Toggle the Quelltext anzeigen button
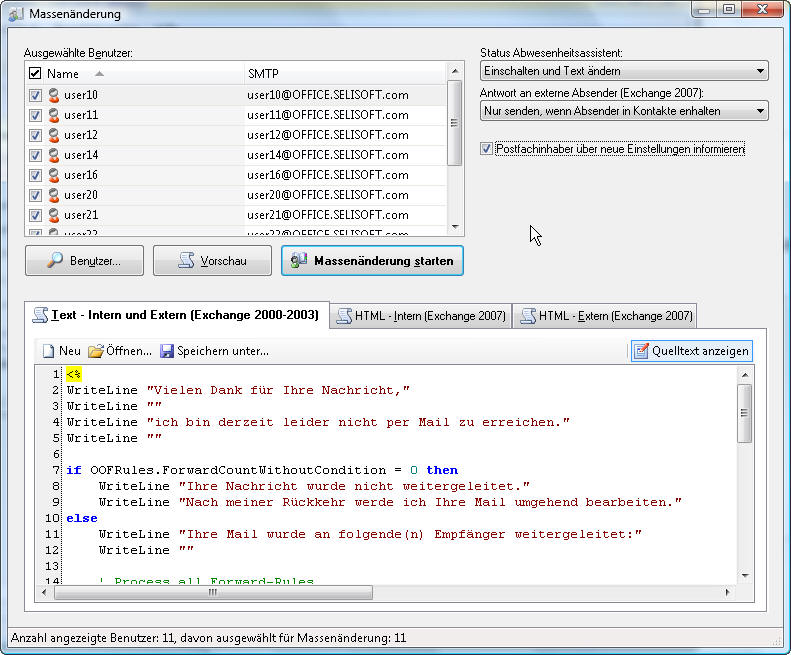The width and height of the screenshot is (791, 655). pos(692,351)
